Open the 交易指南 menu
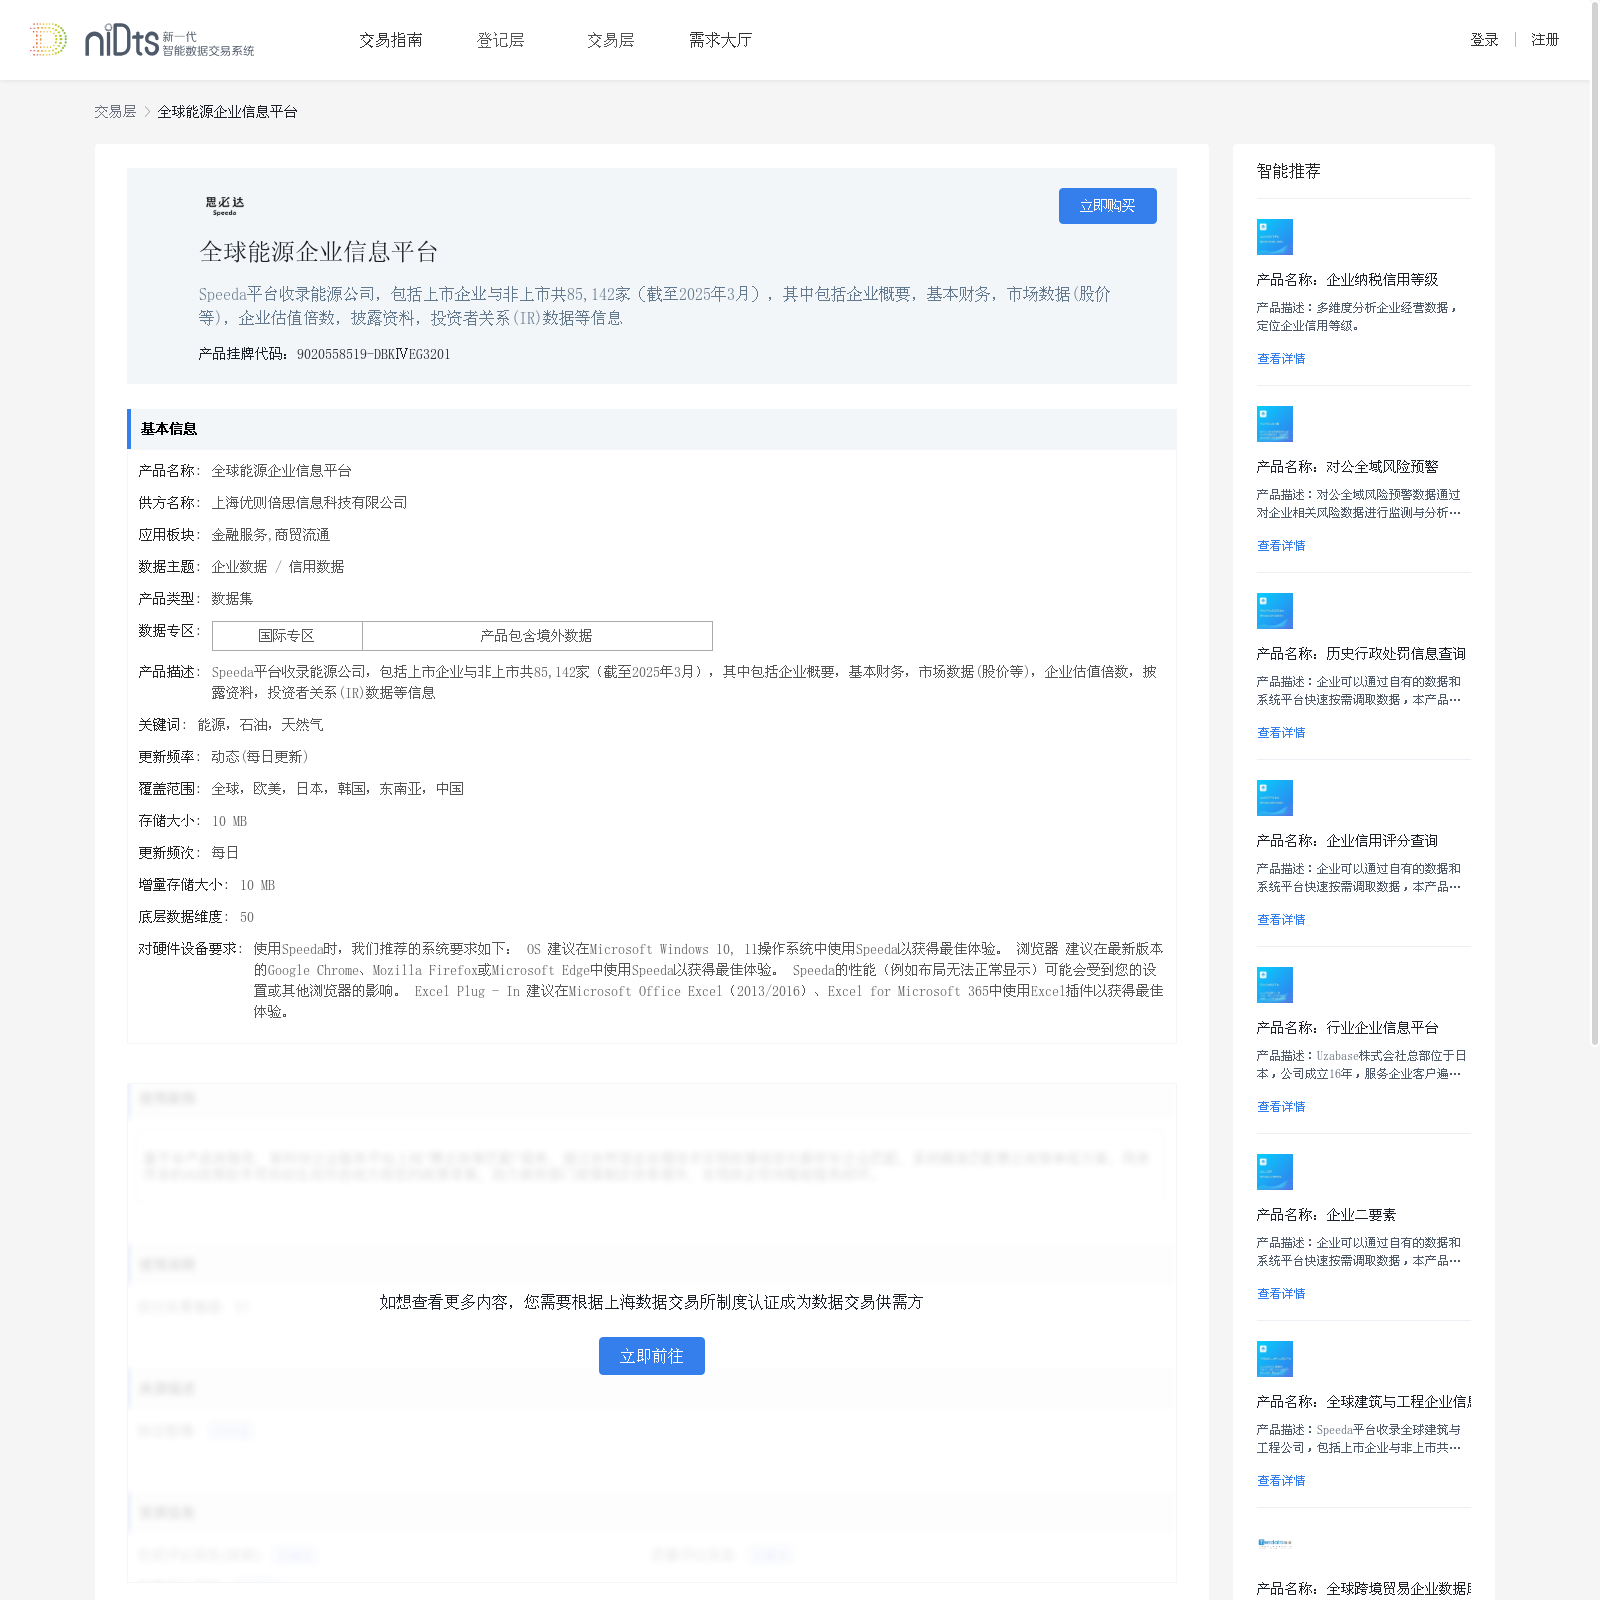The image size is (1600, 1600). click(x=391, y=40)
